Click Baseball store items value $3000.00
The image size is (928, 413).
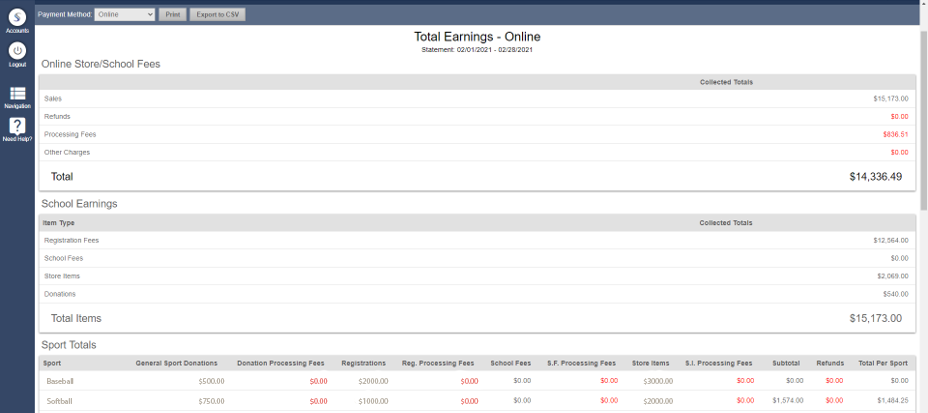point(658,381)
